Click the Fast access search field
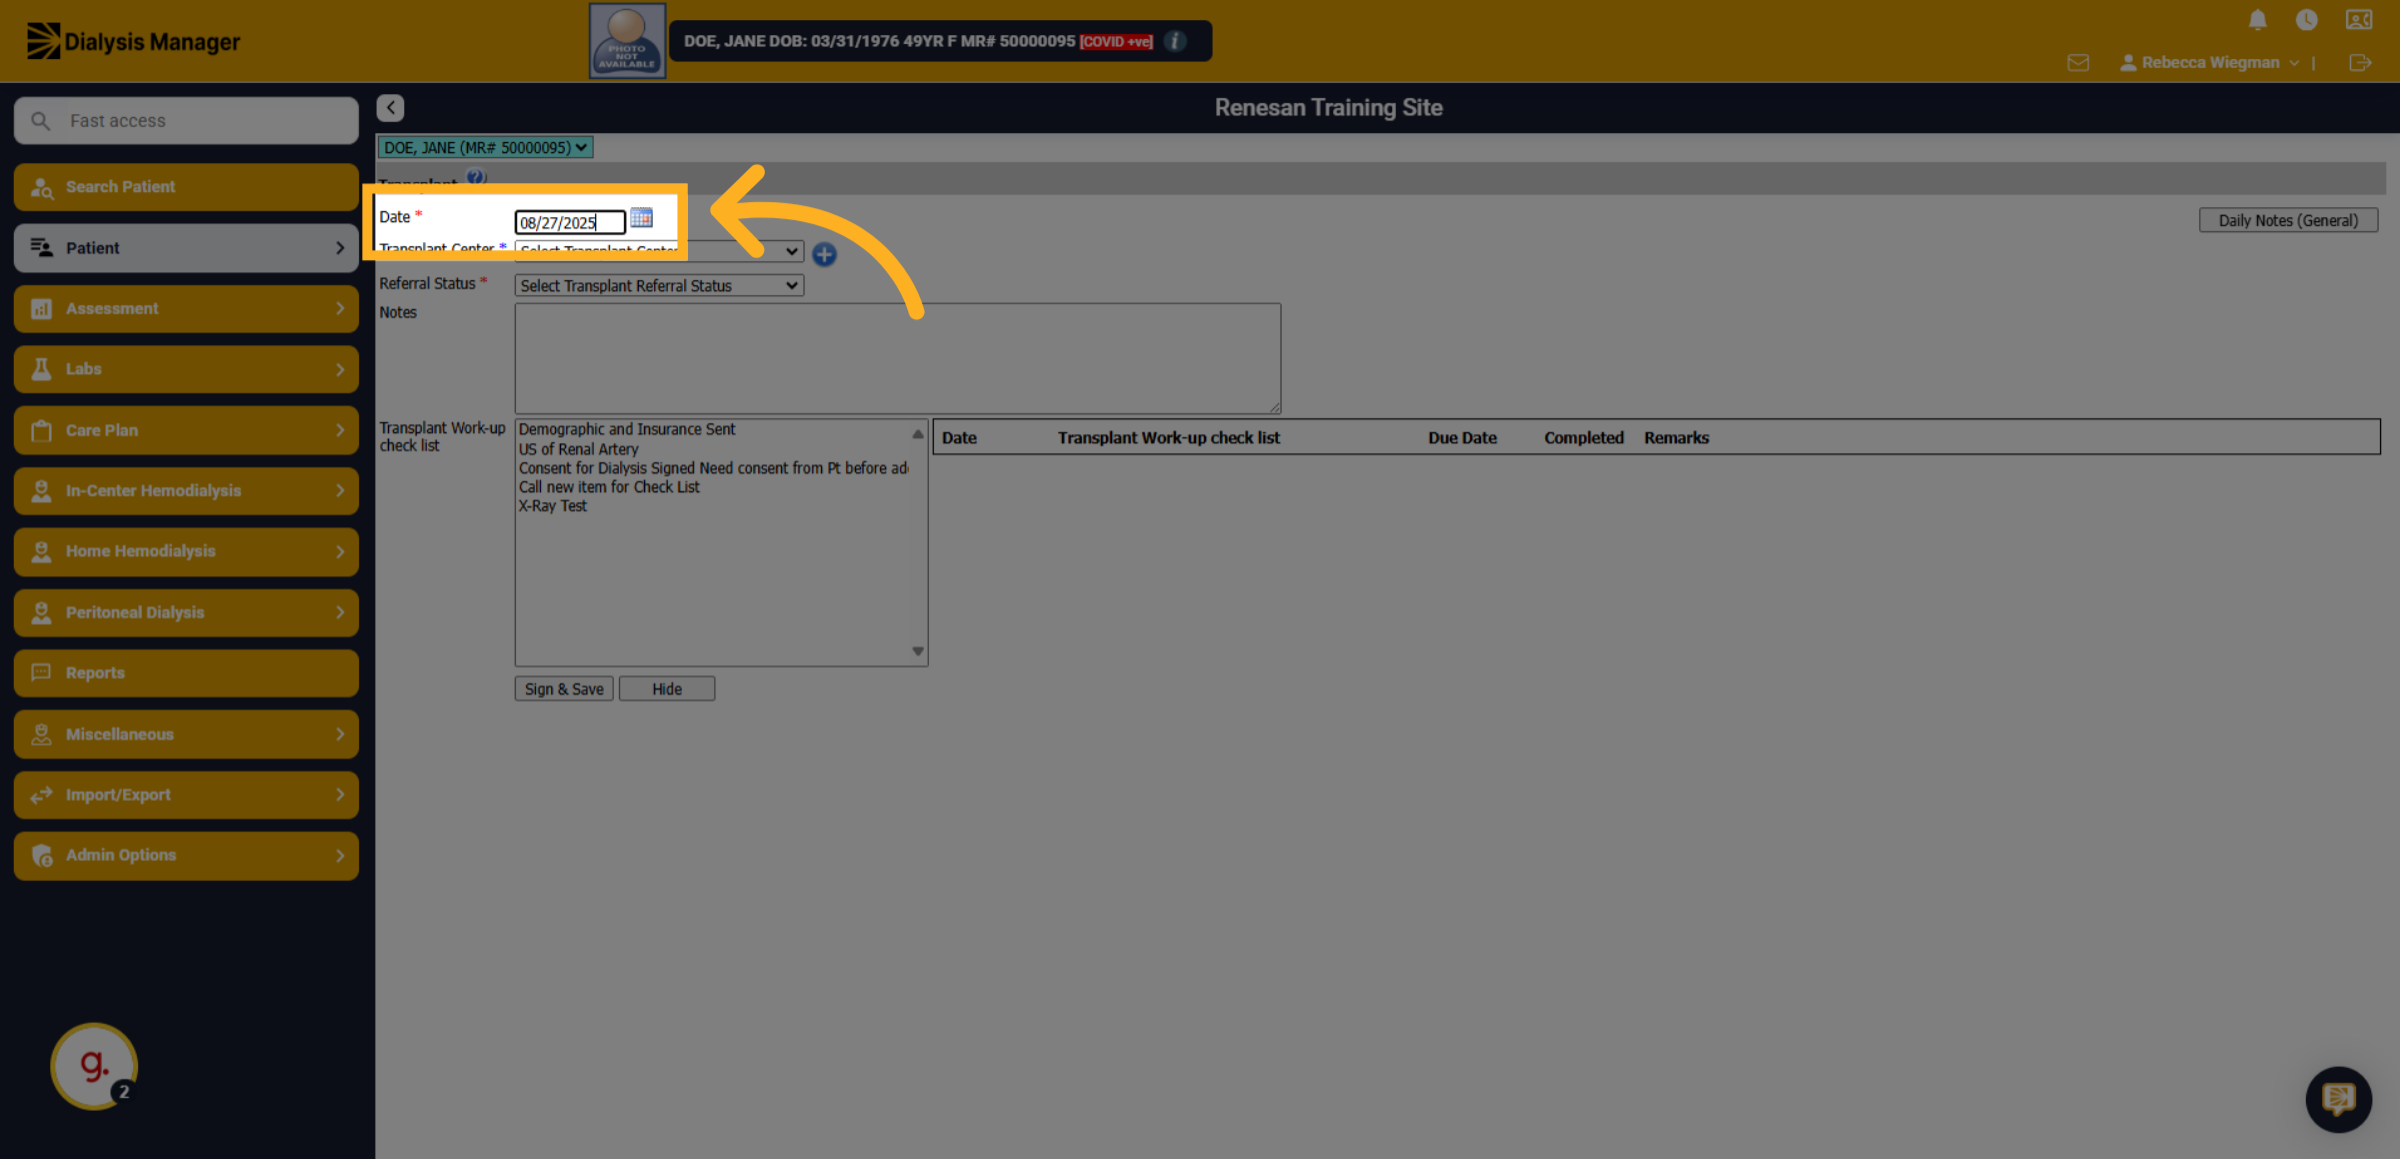 pyautogui.click(x=186, y=121)
